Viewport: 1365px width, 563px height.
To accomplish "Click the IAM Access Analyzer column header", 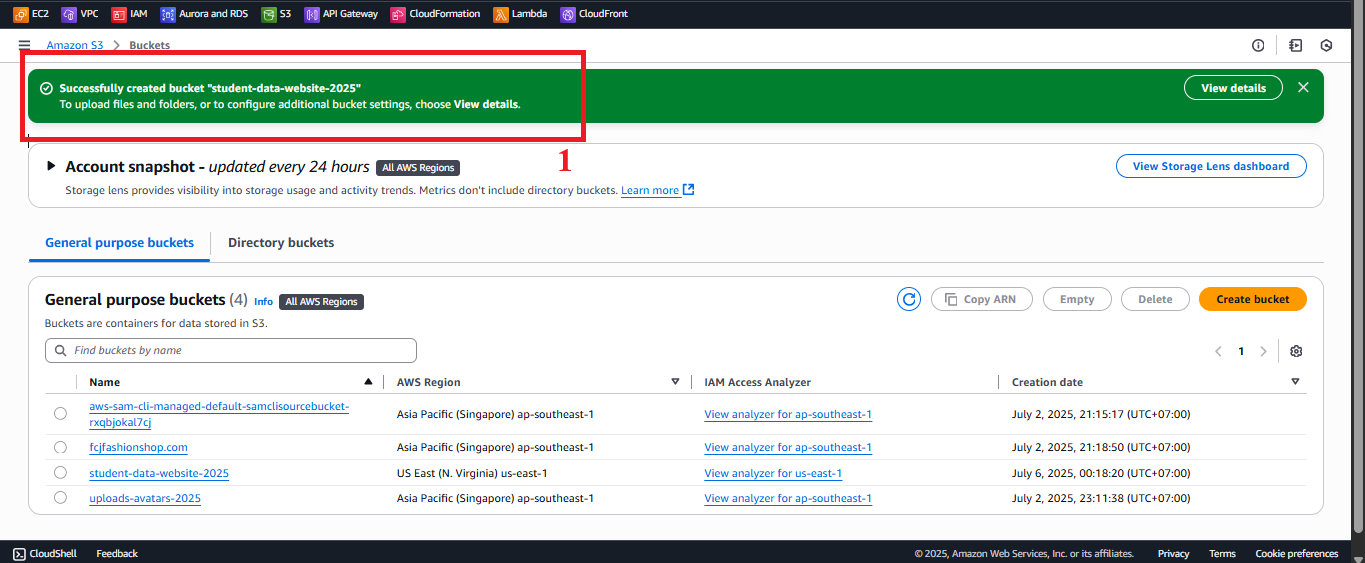I will click(757, 382).
